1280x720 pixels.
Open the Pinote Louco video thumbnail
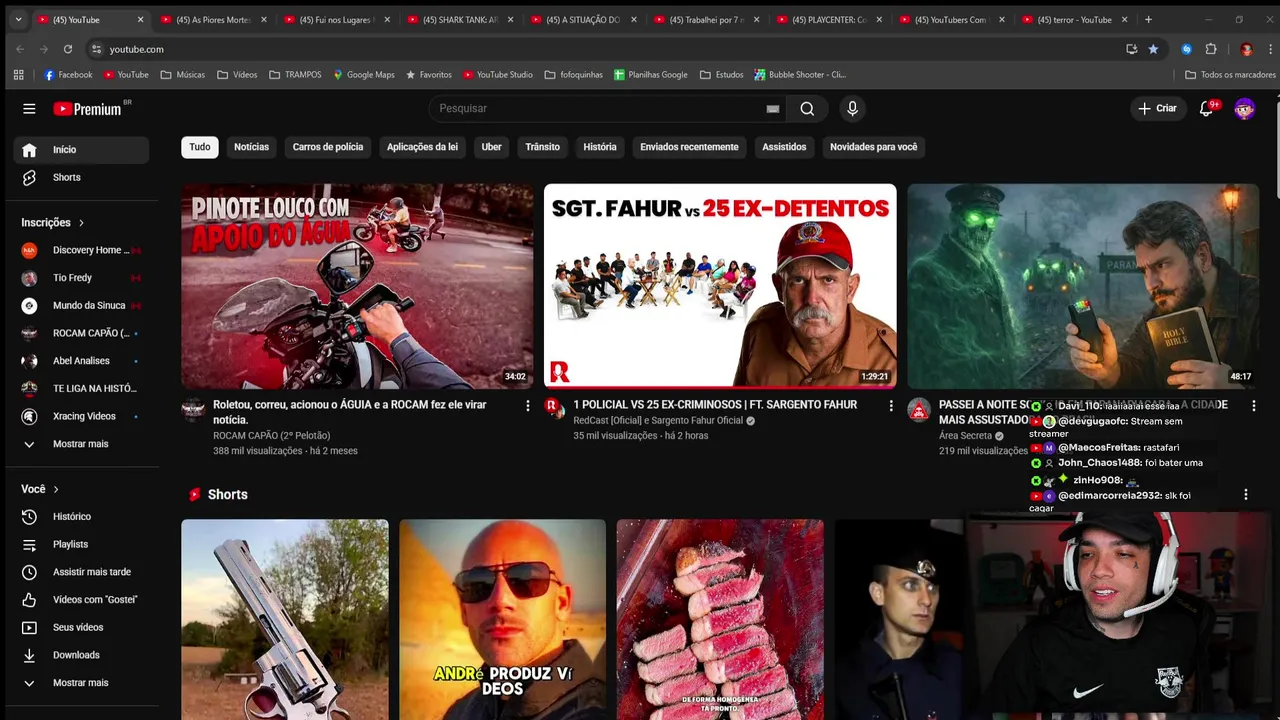[x=357, y=286]
